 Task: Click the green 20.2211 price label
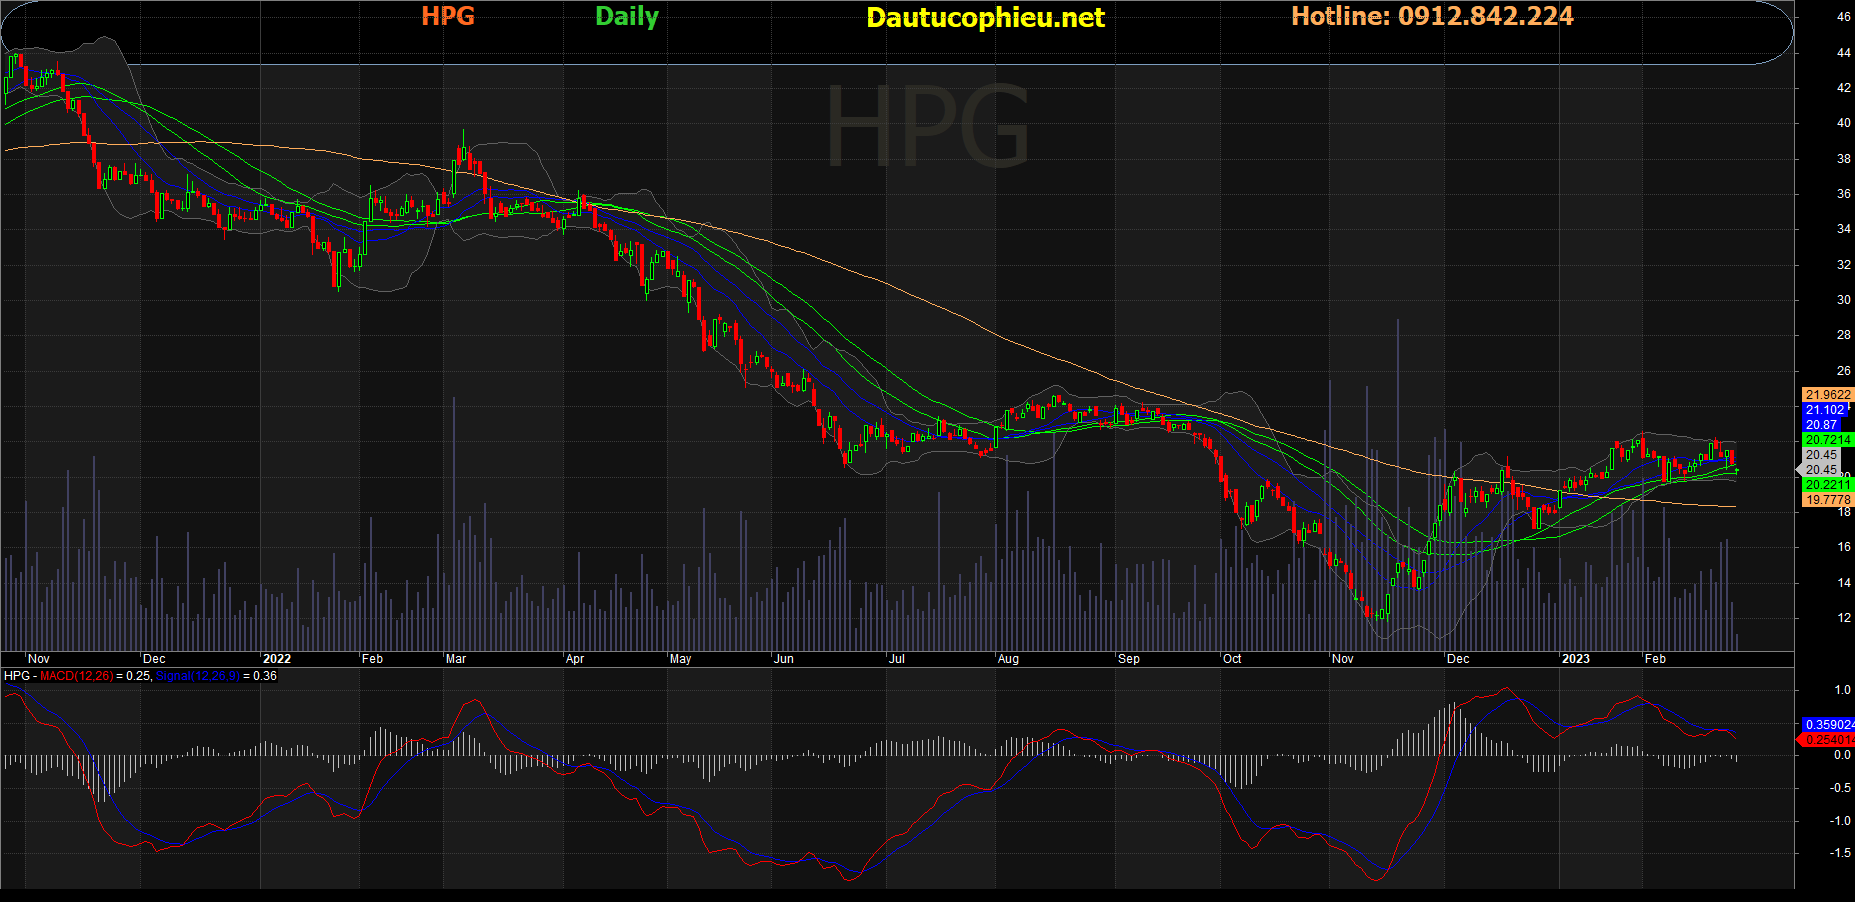pos(1827,485)
